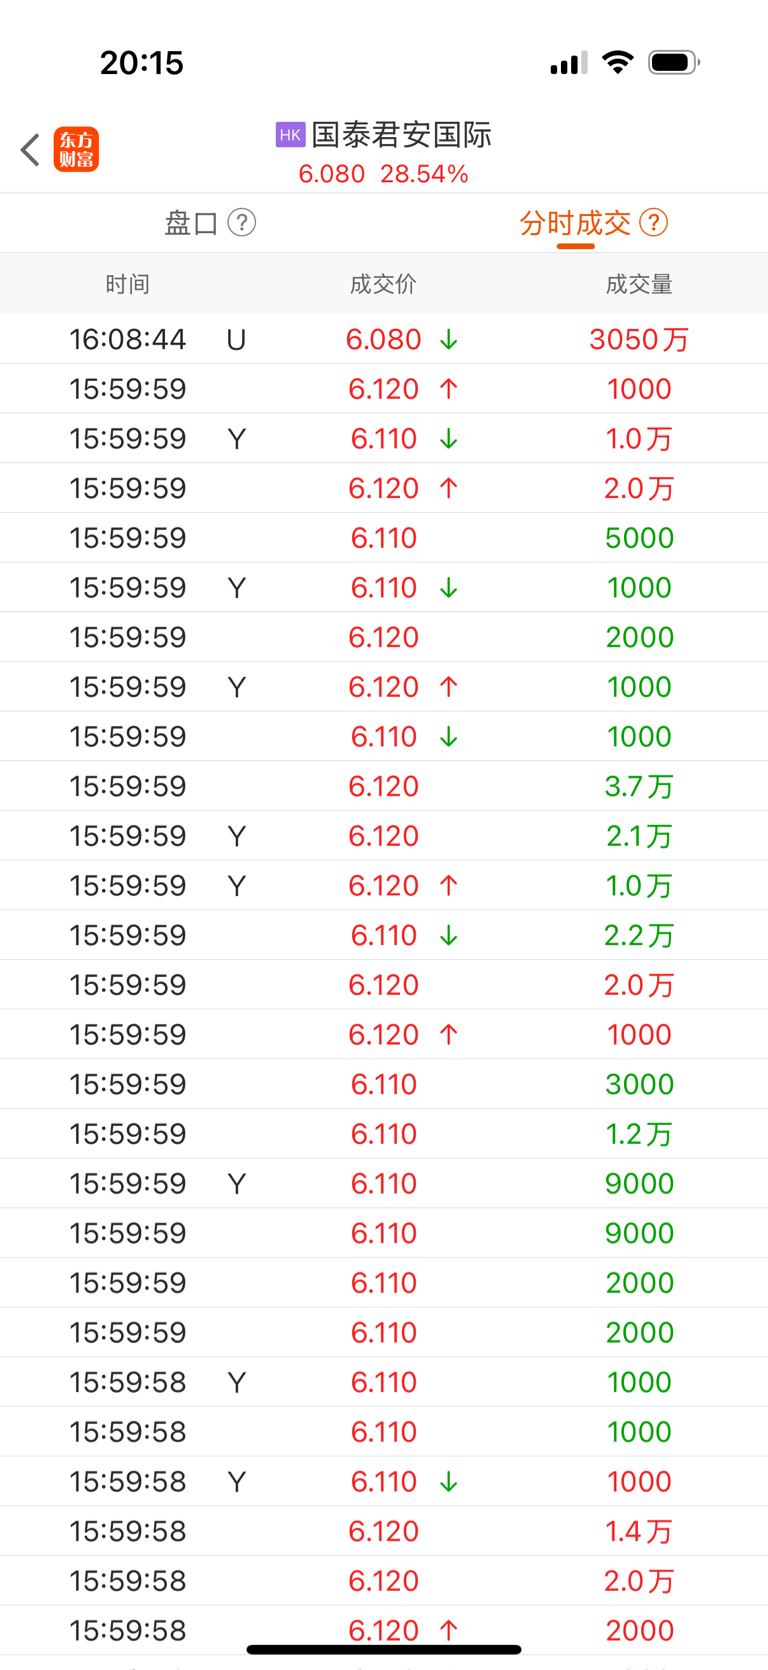The width and height of the screenshot is (768, 1670).
Task: Tap the 2.2万 volume value
Action: pos(639,935)
